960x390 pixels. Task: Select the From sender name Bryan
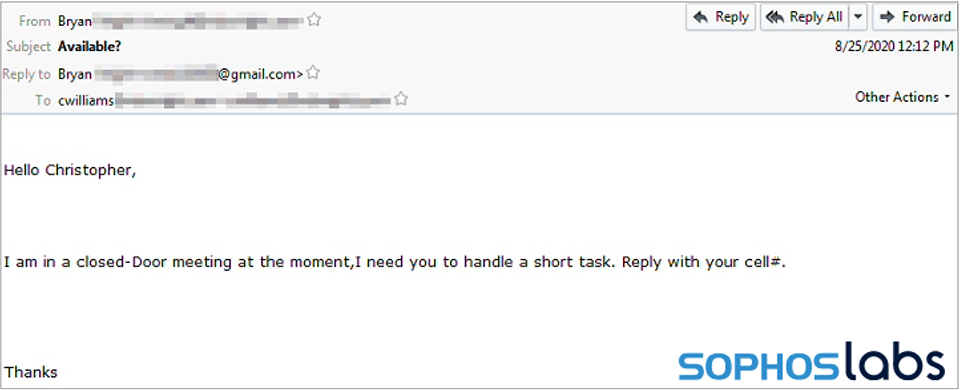(75, 21)
